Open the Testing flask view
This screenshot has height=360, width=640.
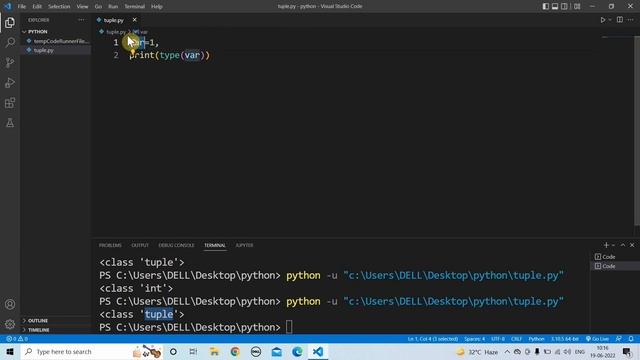click(10, 122)
